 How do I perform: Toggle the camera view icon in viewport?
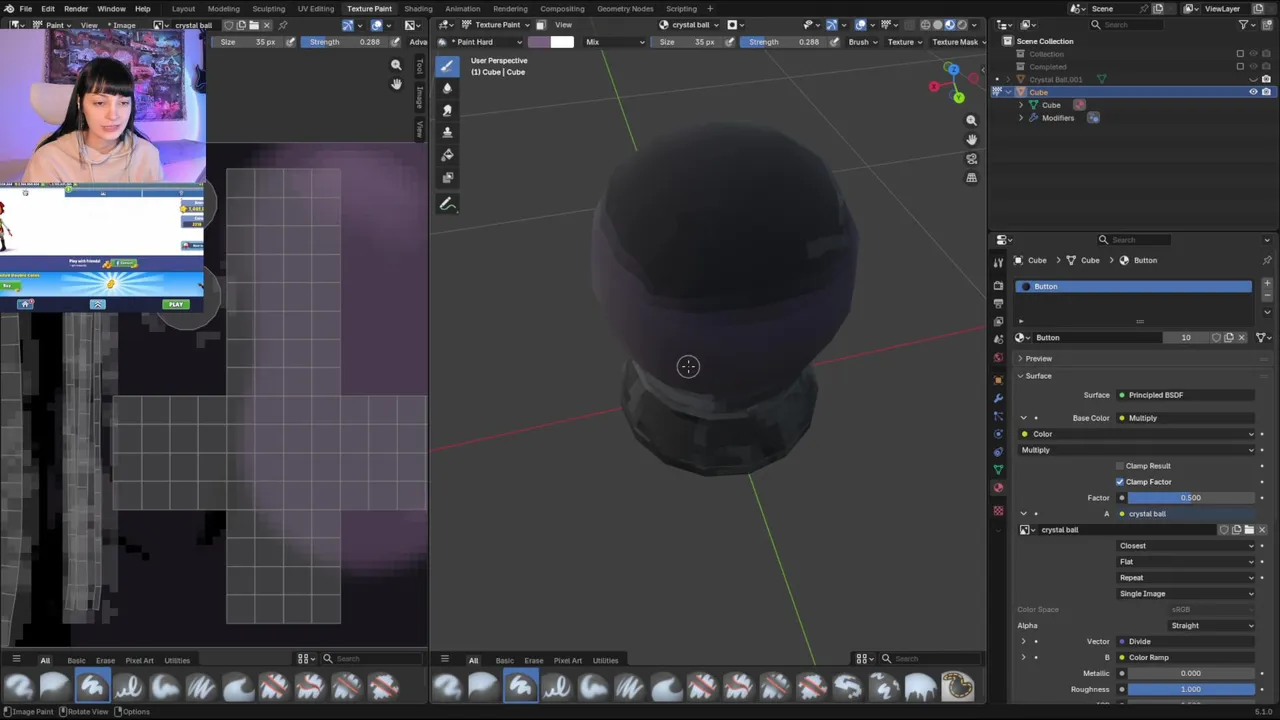[971, 159]
